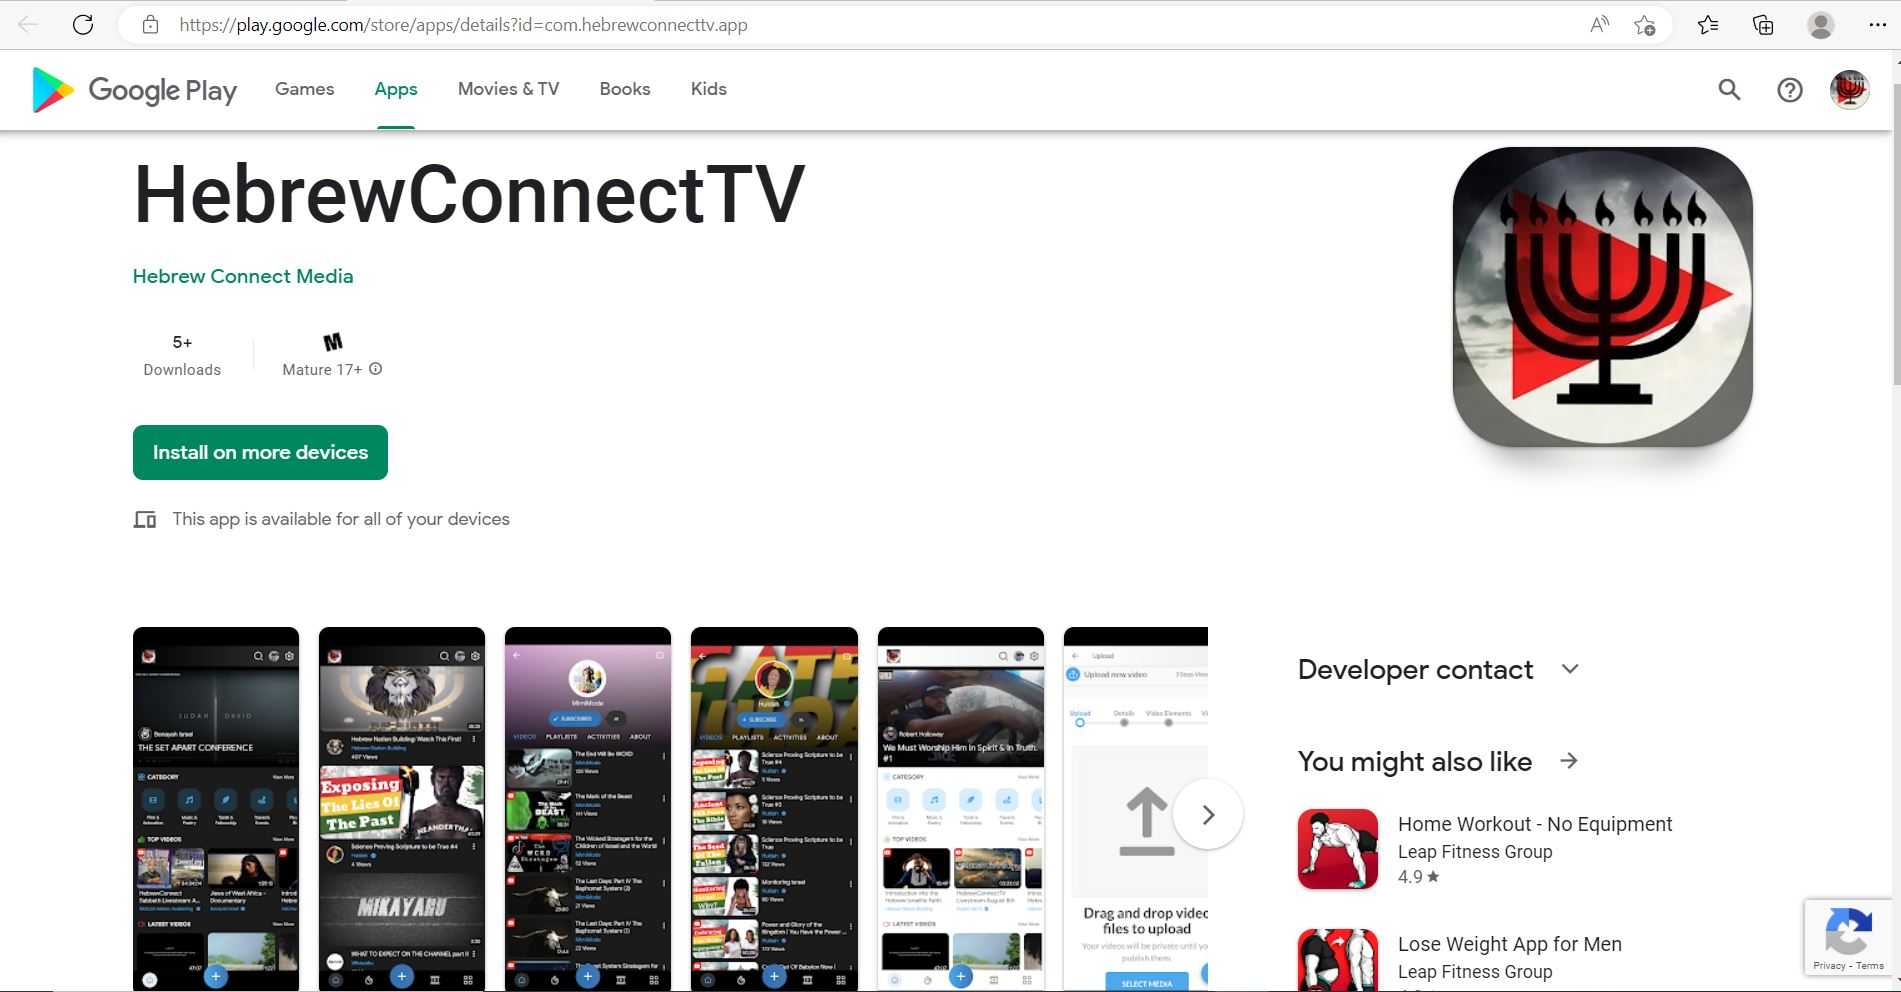This screenshot has width=1901, height=992.
Task: Add this page to favorites star icon
Action: tap(1644, 25)
